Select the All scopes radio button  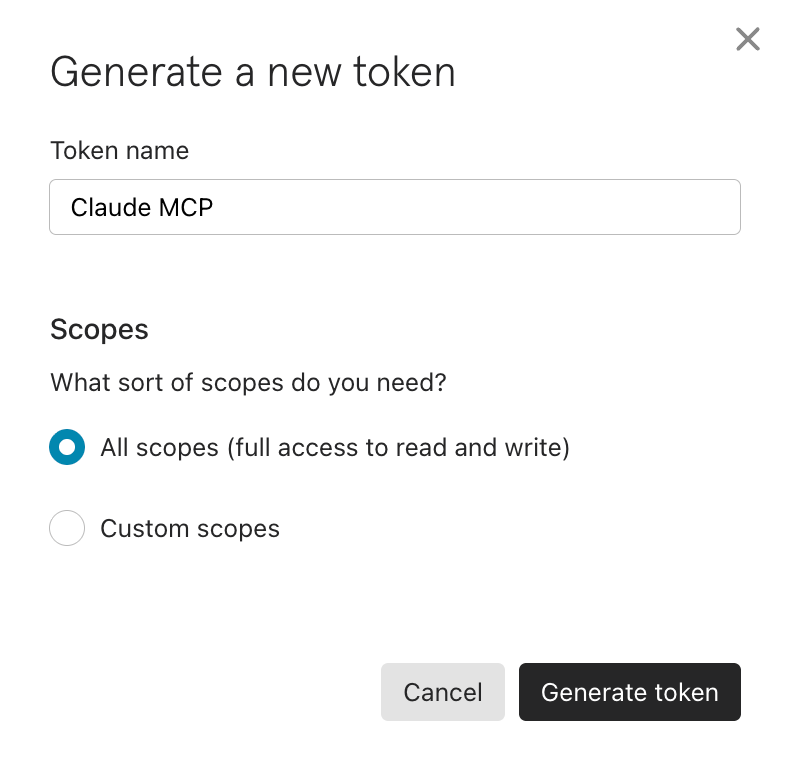click(x=67, y=447)
